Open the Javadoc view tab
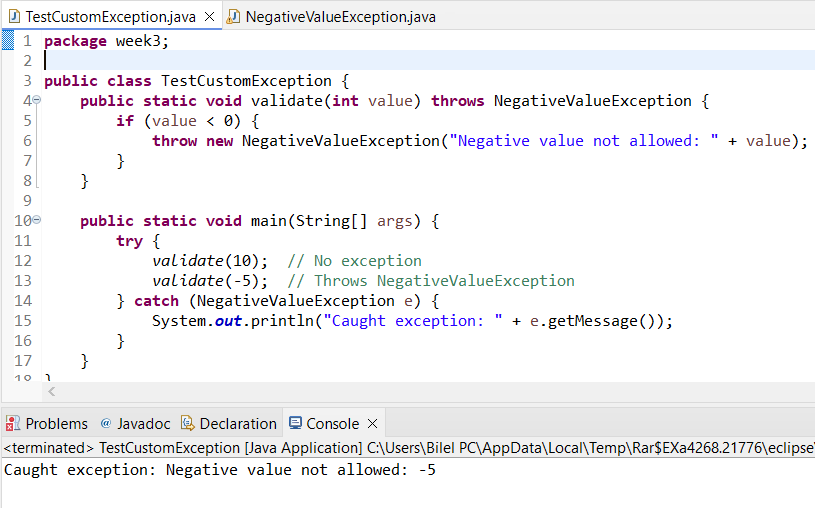The height and width of the screenshot is (508, 815). pyautogui.click(x=143, y=424)
